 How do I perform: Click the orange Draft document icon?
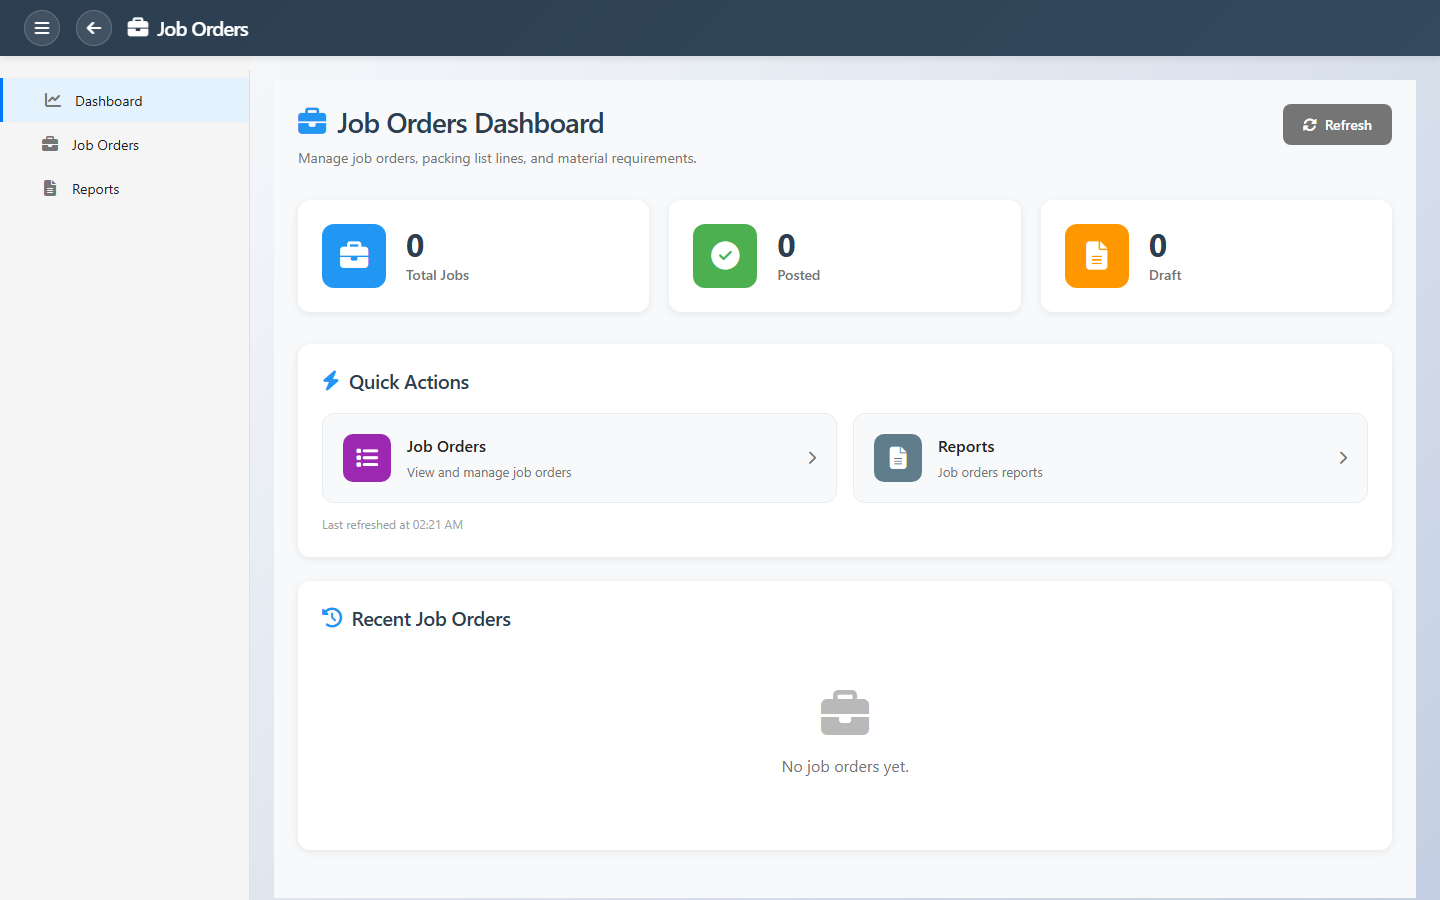pos(1096,256)
